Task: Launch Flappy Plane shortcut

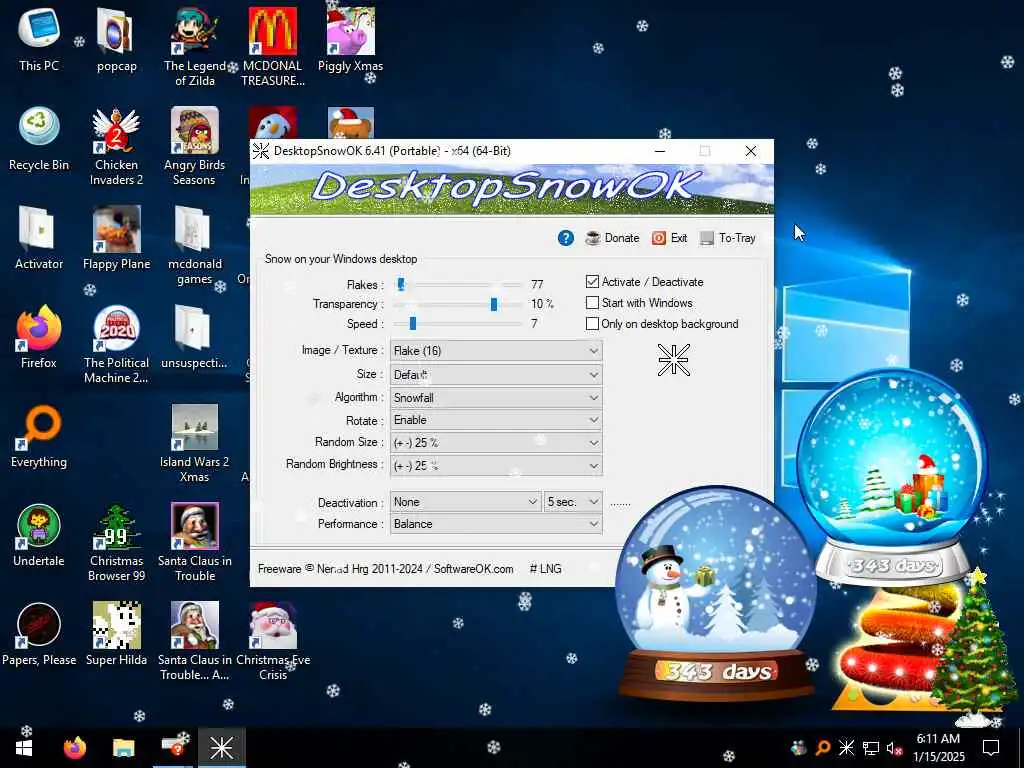Action: (x=116, y=238)
